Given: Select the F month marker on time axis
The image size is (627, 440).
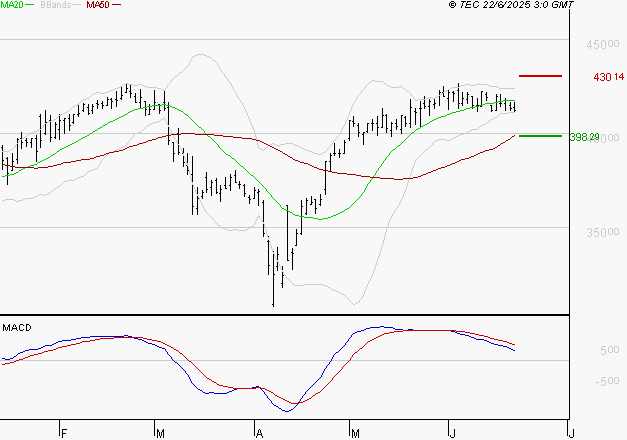Looking at the screenshot, I should [x=62, y=432].
